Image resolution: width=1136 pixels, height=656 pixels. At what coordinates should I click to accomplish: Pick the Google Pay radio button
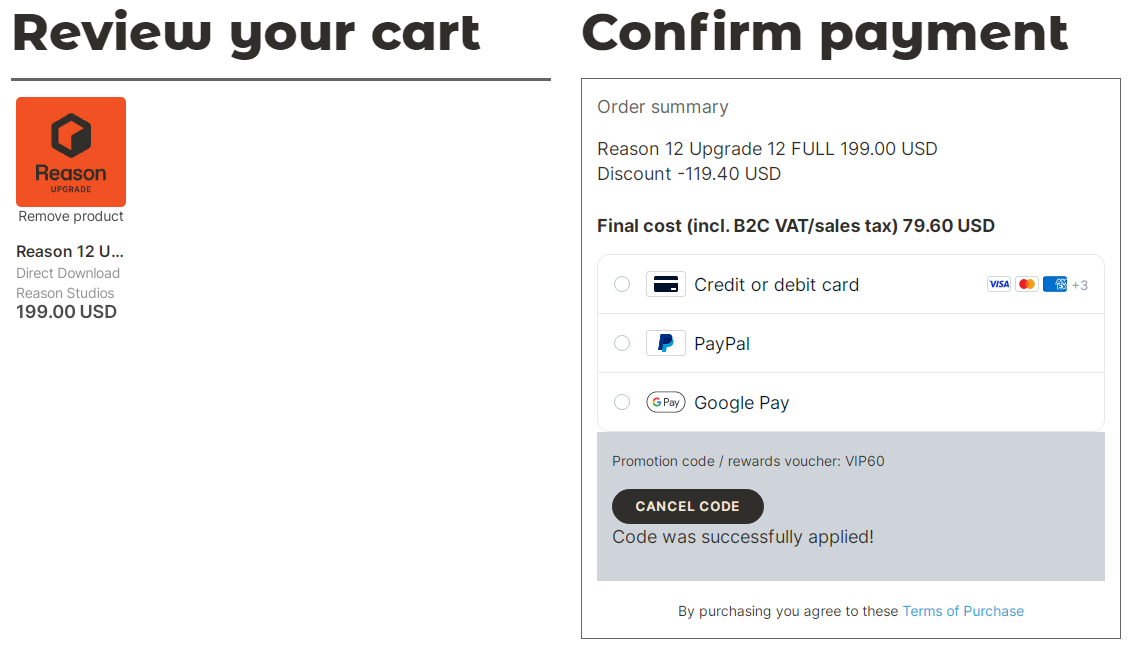622,402
